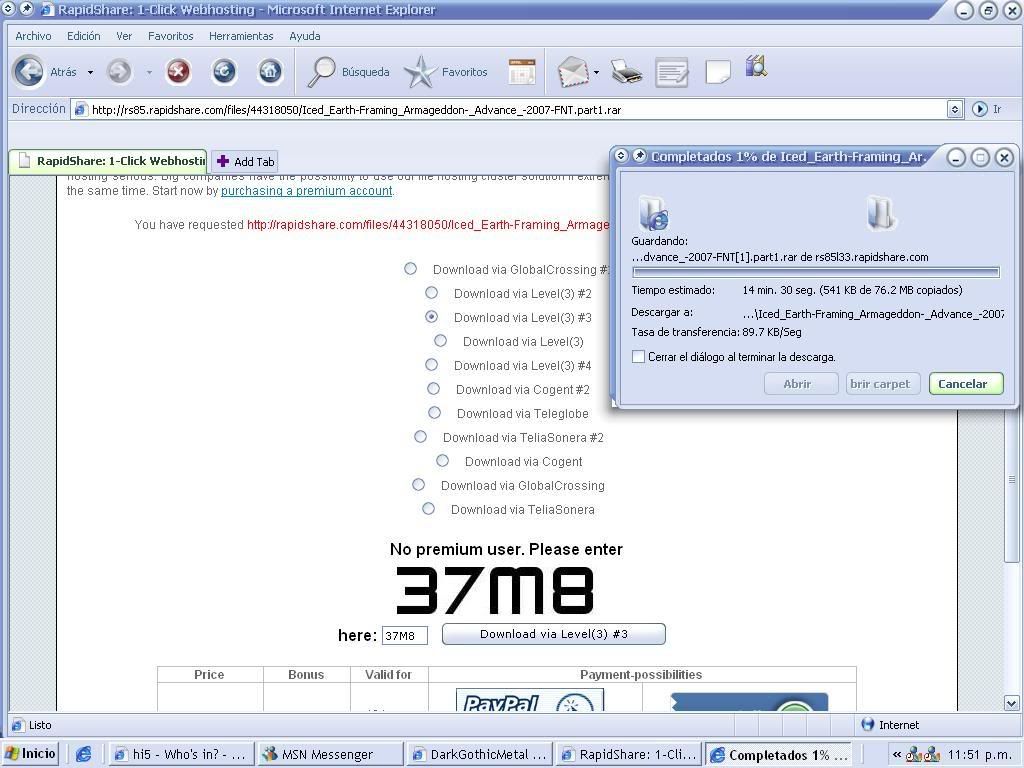Click the Internet zone globe icon
1024x768 pixels.
(868, 724)
